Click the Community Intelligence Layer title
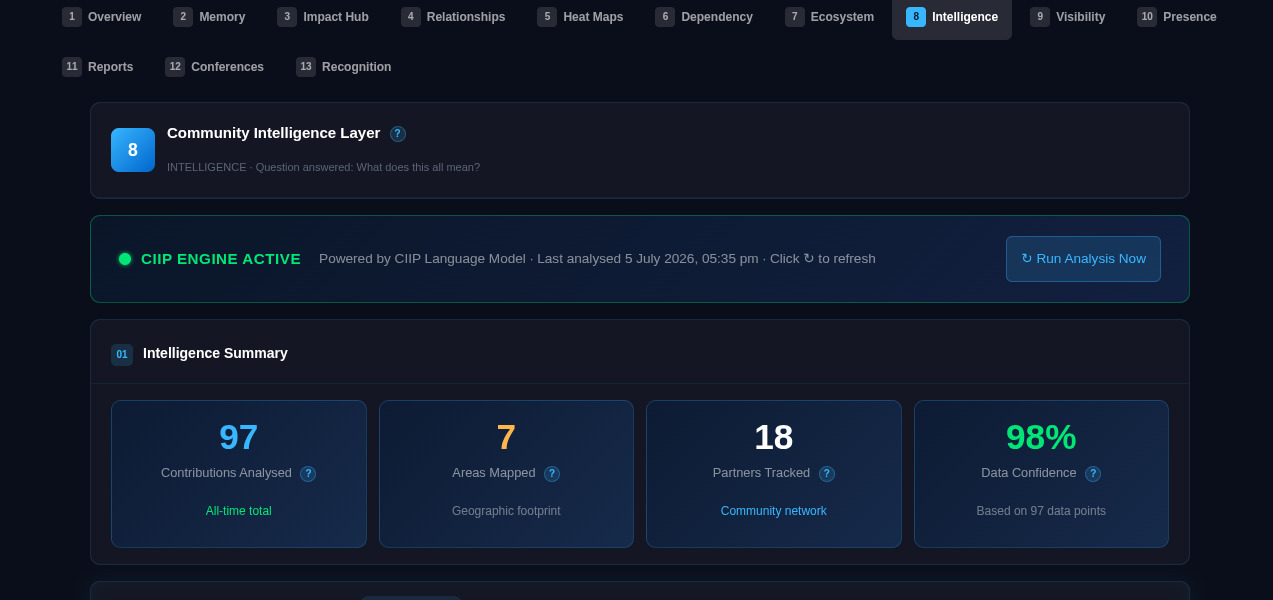1273x600 pixels. coord(274,133)
